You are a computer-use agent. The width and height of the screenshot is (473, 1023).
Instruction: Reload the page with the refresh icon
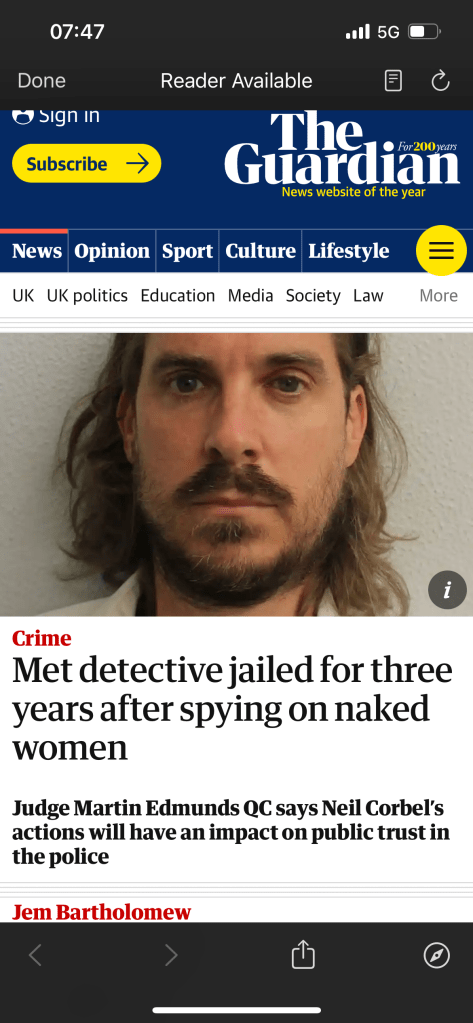point(440,81)
